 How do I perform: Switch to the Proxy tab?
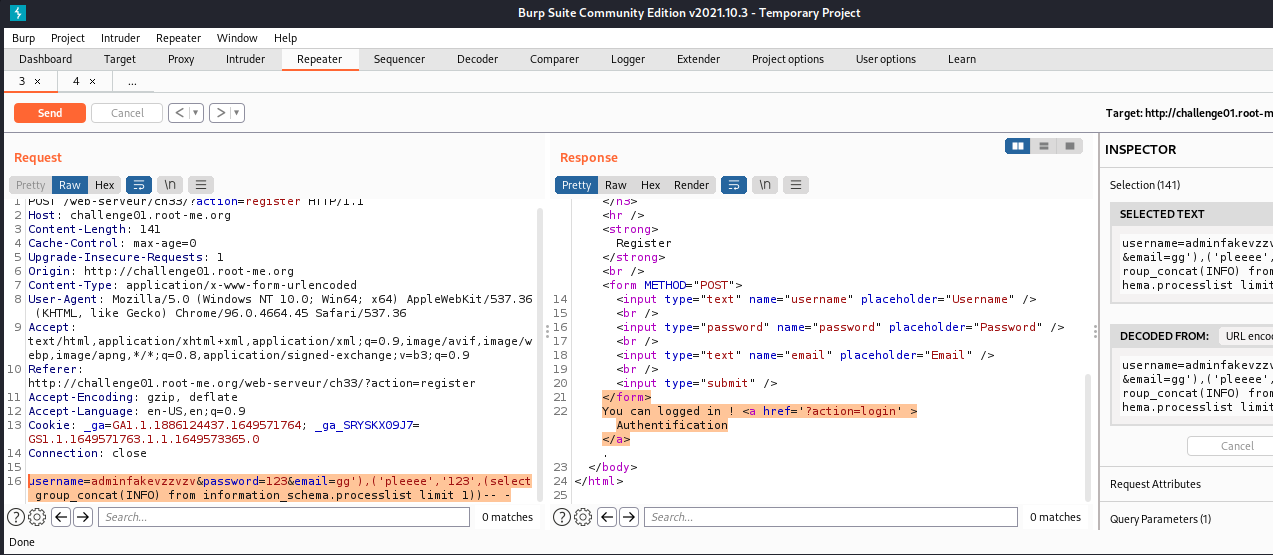pos(181,59)
